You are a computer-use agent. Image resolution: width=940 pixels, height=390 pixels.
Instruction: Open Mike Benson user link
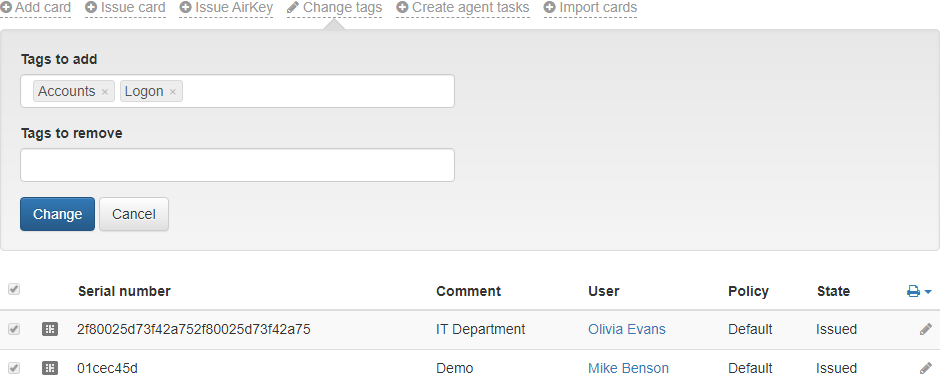[628, 368]
